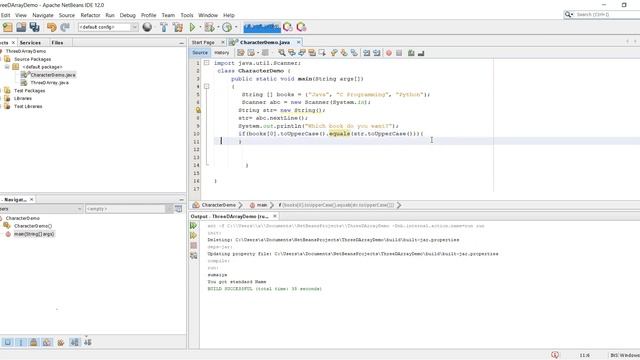Click the Profile Project icon

tap(227, 27)
